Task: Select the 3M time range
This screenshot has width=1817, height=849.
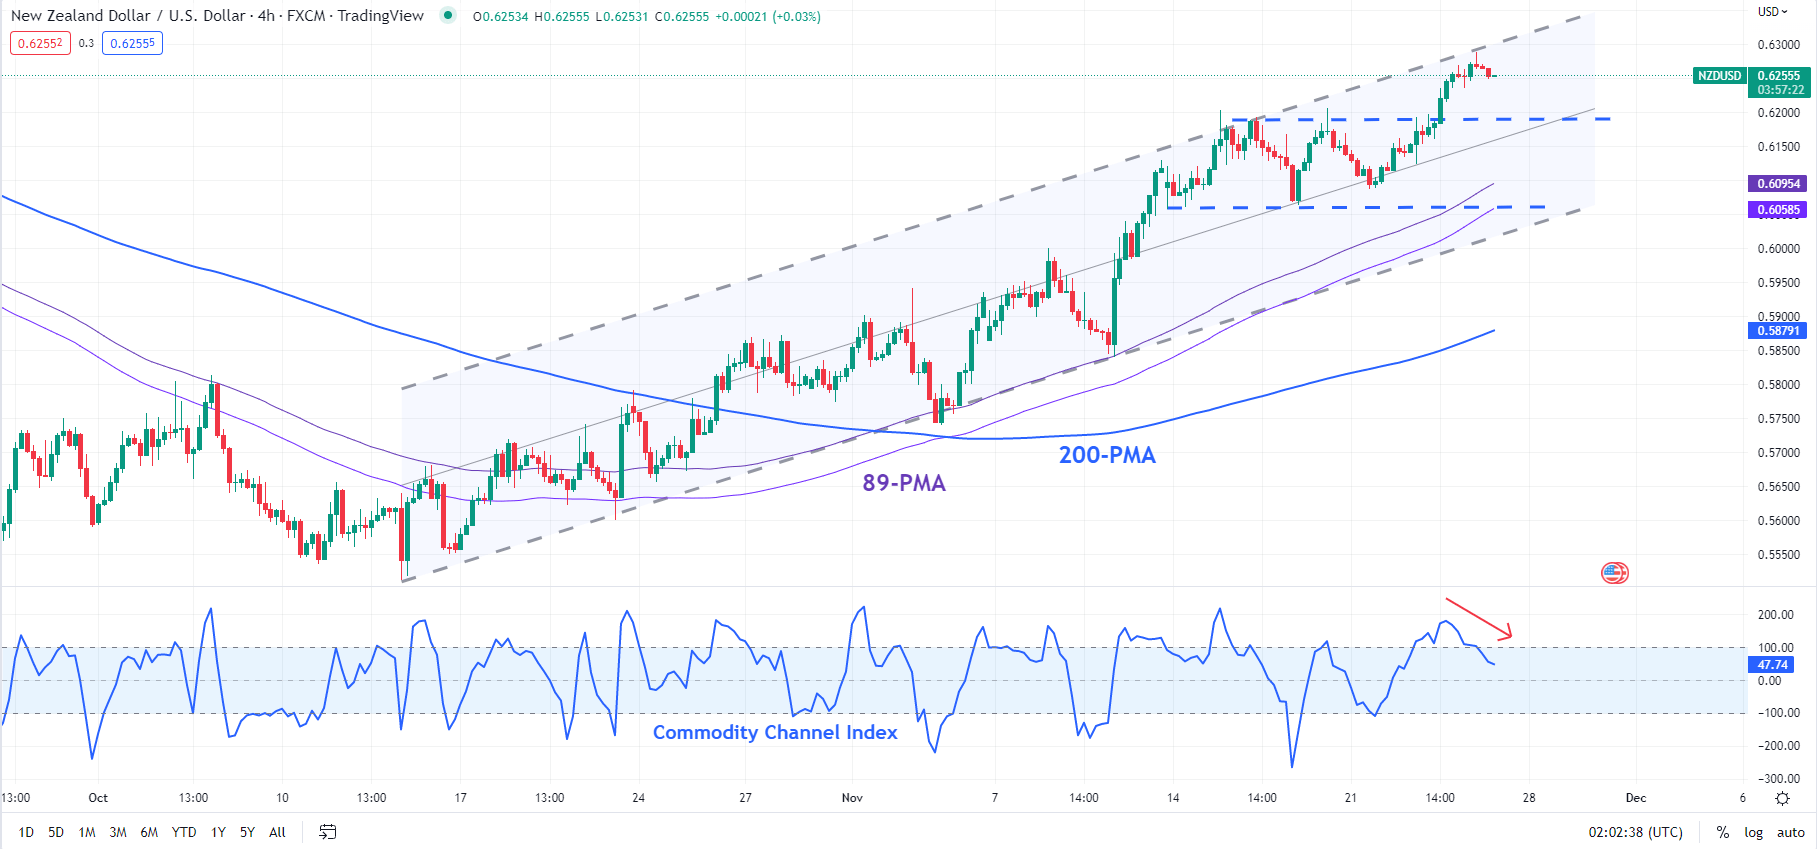Action: pos(118,832)
